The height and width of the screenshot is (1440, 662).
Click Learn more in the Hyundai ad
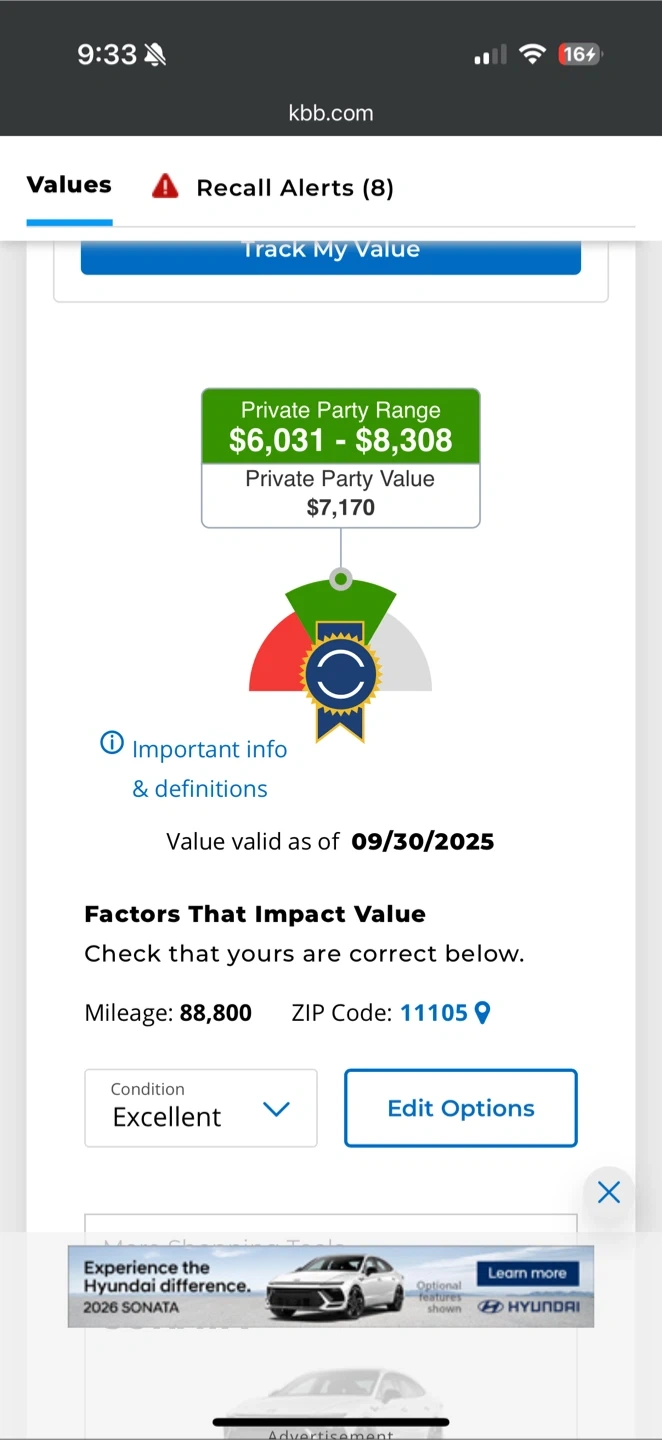click(x=527, y=1273)
